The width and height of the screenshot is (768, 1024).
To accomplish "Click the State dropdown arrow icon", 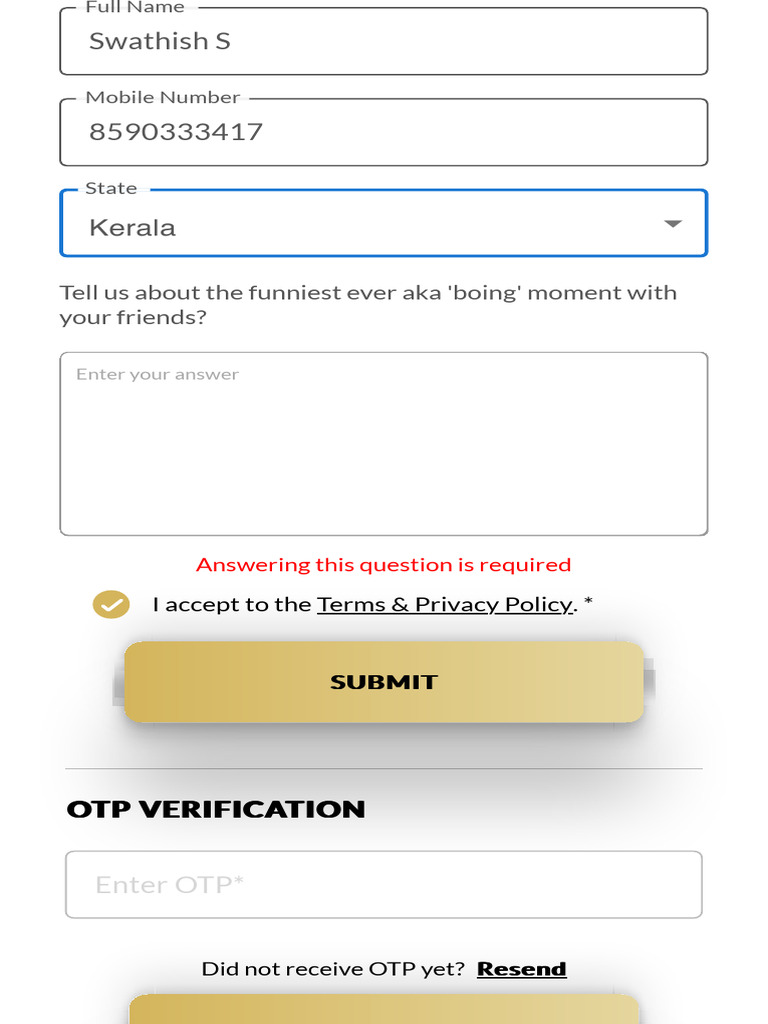I will [673, 224].
